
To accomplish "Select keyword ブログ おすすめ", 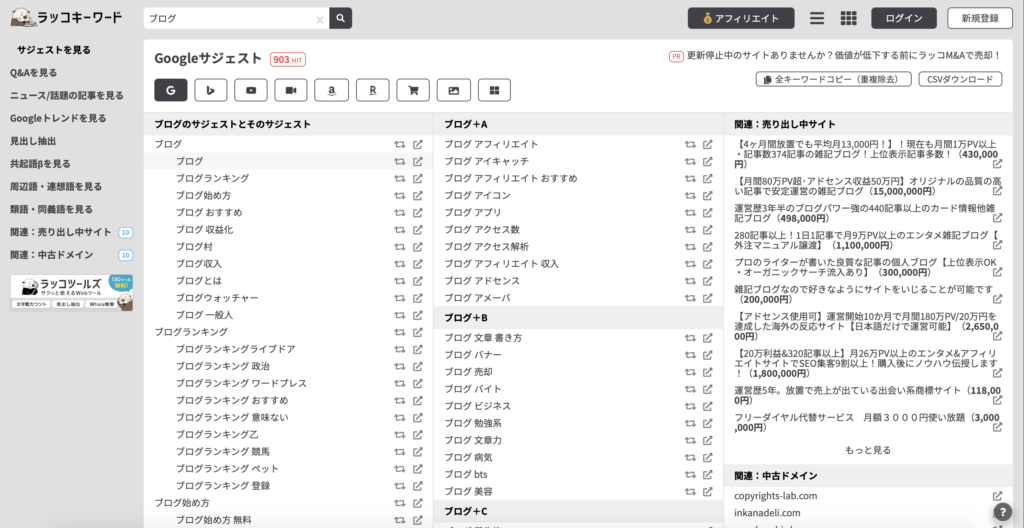I will [x=209, y=212].
